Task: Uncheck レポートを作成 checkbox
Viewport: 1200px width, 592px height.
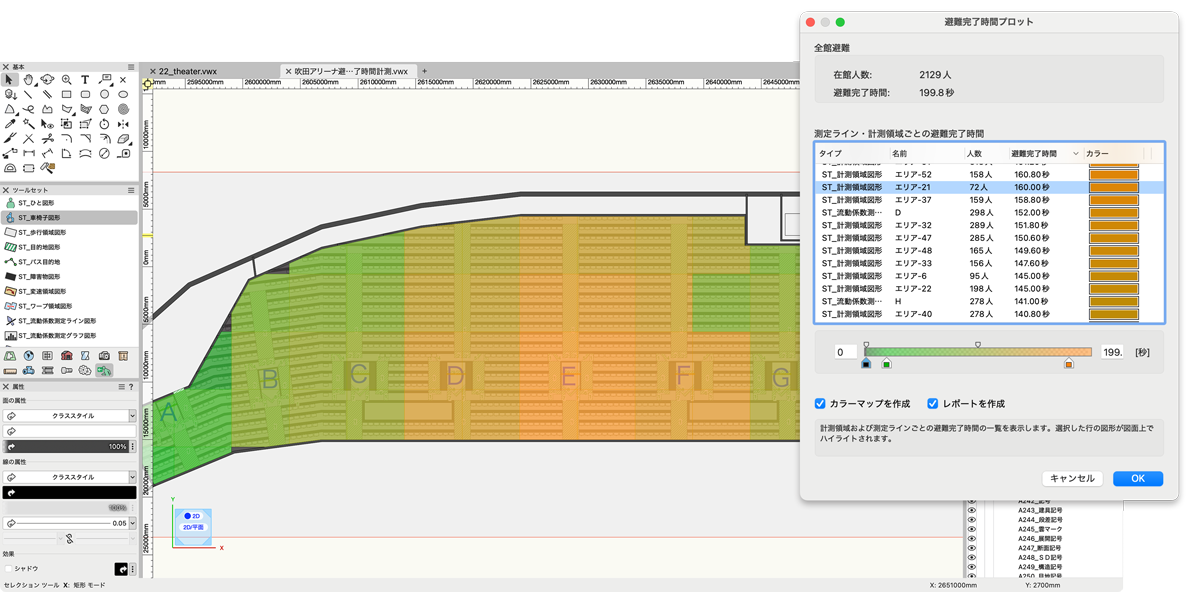Action: tap(933, 404)
